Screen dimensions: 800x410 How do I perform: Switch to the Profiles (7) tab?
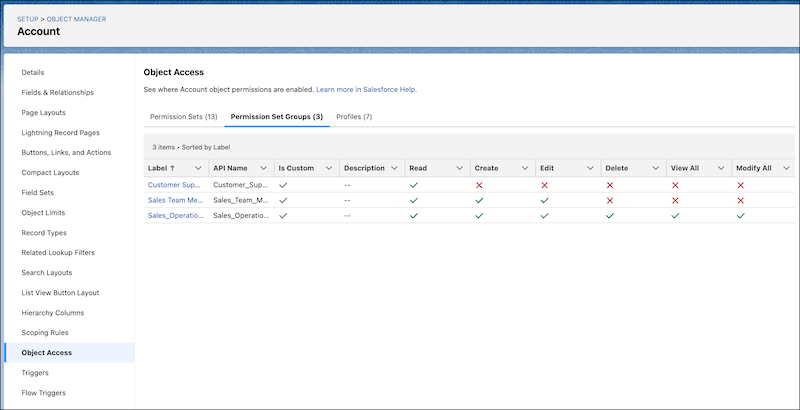point(354,117)
